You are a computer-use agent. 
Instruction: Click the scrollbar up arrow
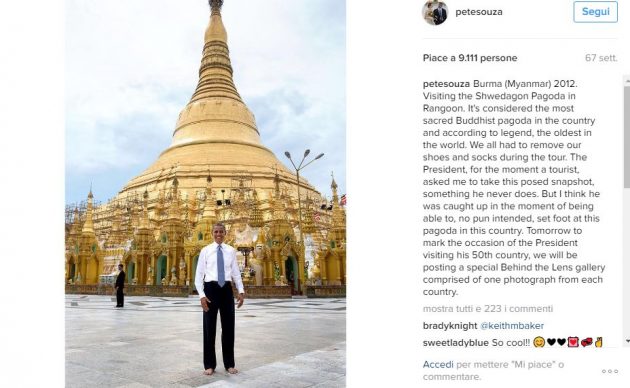tap(627, 80)
